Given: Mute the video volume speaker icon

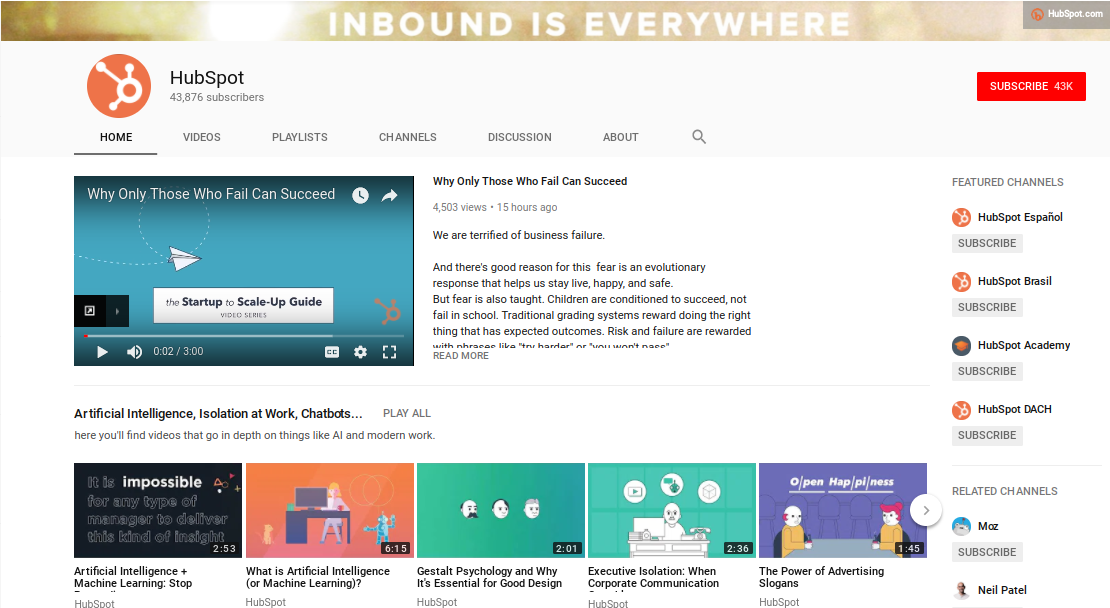Looking at the screenshot, I should coord(134,352).
